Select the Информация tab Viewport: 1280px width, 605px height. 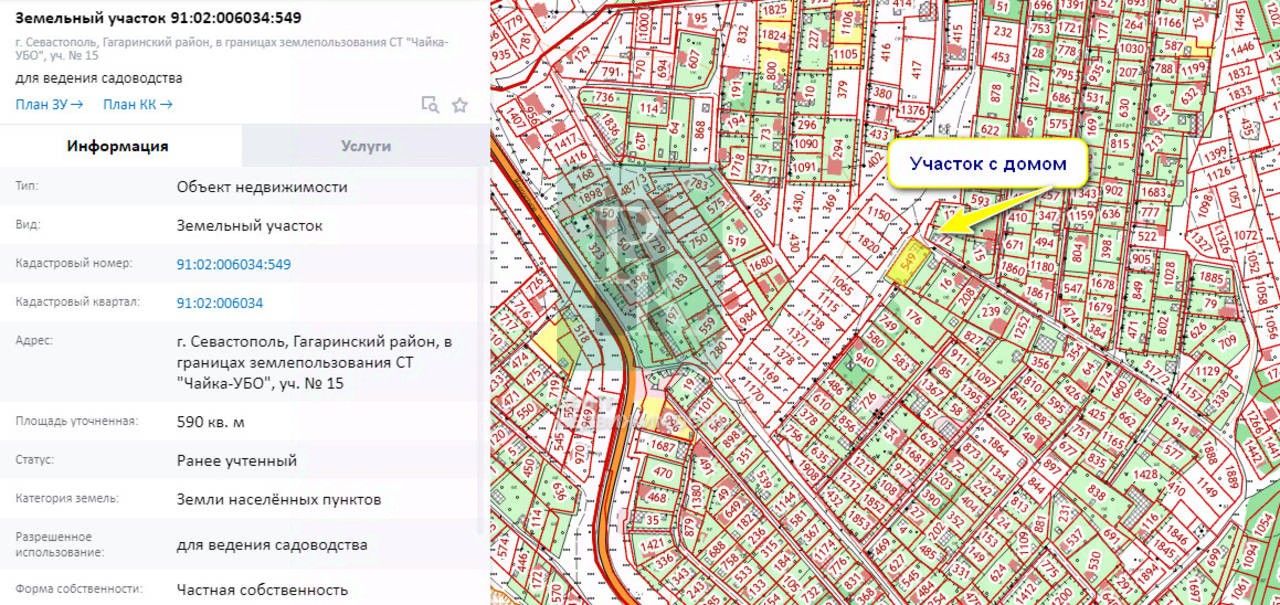click(118, 146)
